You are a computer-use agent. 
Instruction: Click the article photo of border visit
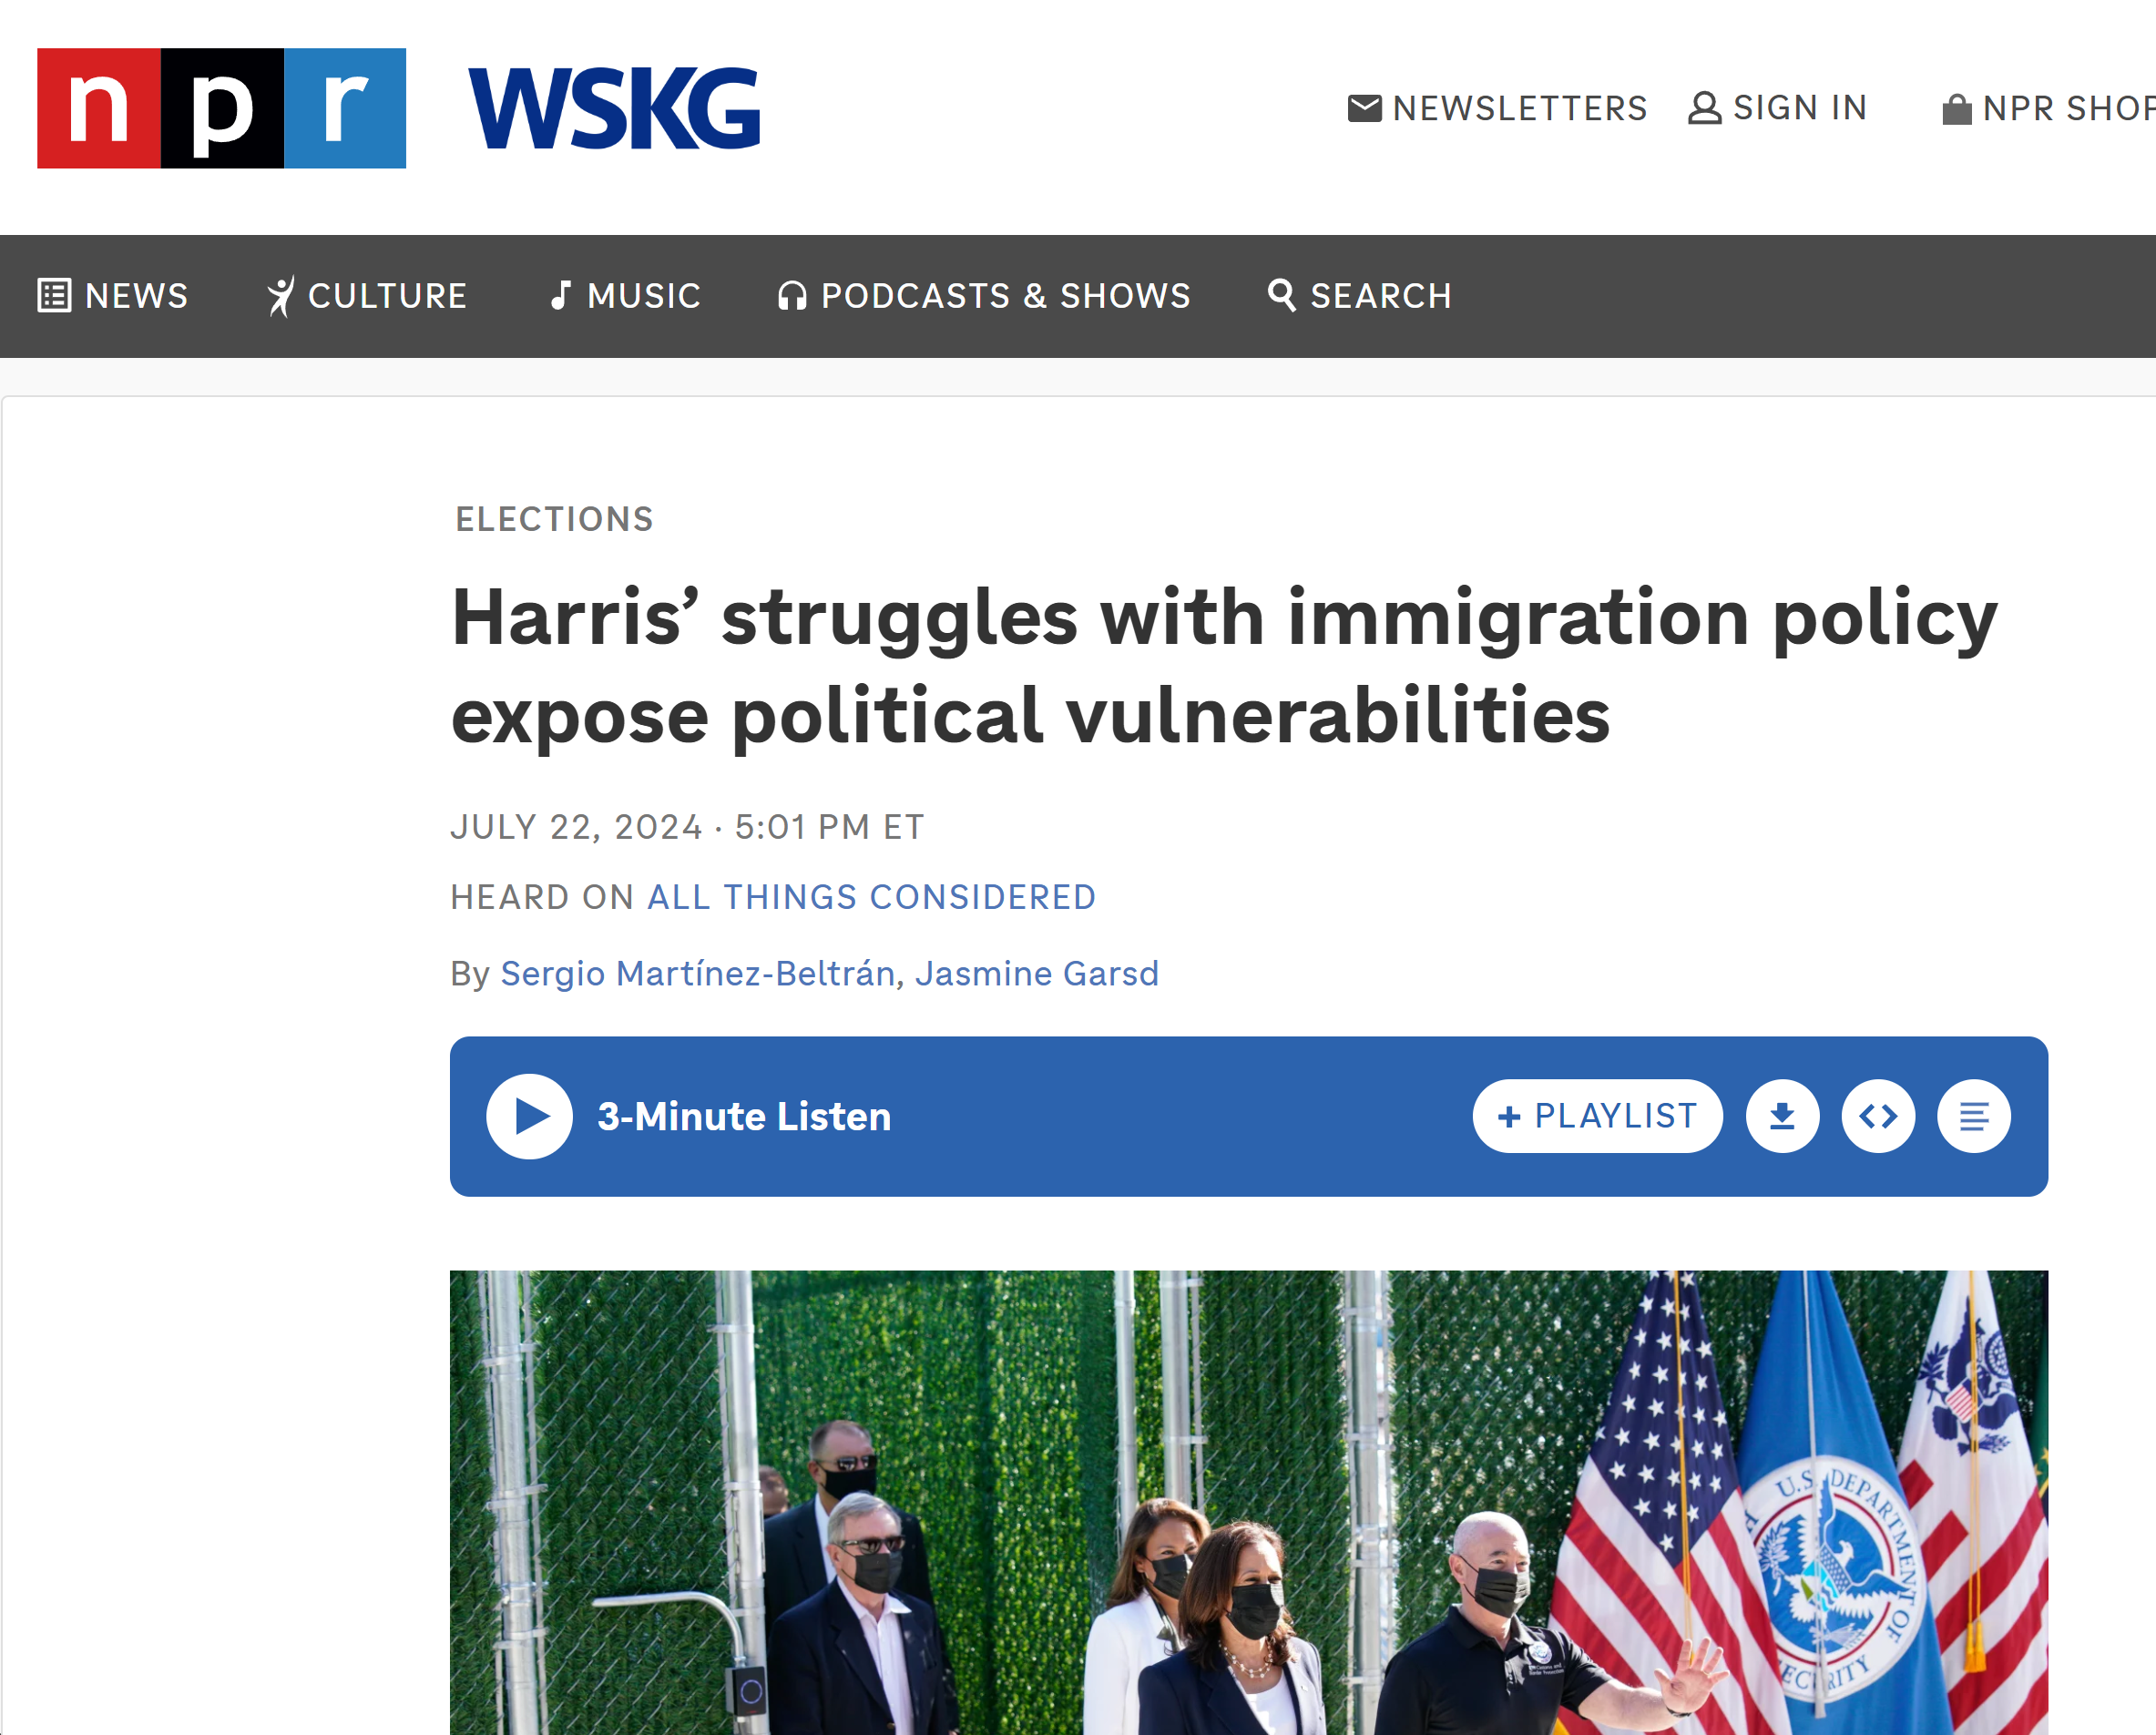tap(1249, 1502)
